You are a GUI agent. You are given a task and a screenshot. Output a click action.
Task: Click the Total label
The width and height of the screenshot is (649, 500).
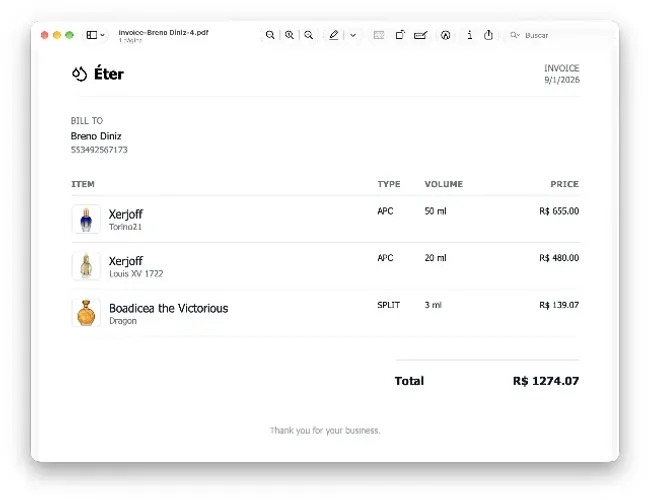[x=409, y=381]
